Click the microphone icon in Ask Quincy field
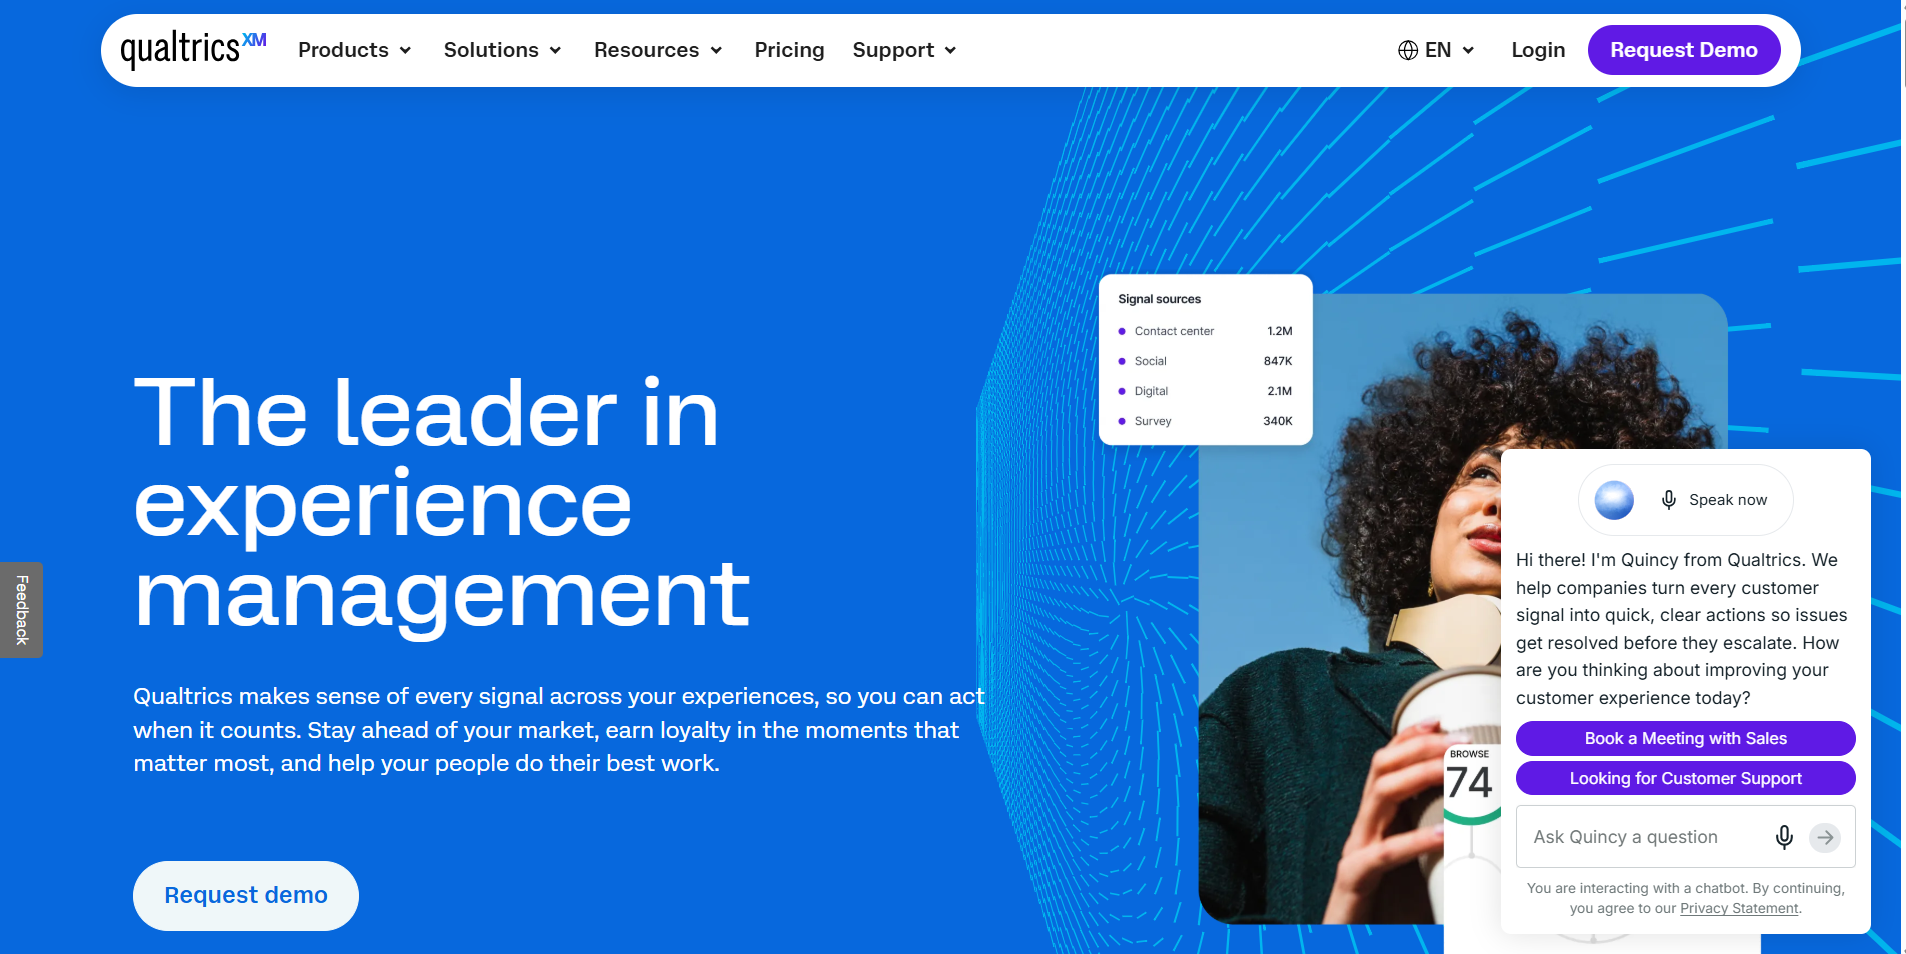Screen dimensions: 1906x954 (x=1784, y=837)
